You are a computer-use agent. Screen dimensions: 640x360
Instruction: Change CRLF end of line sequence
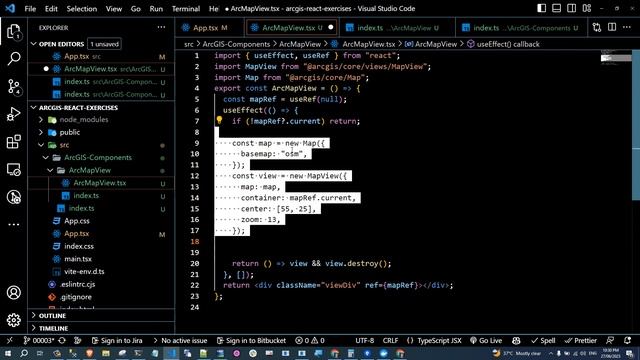390,340
